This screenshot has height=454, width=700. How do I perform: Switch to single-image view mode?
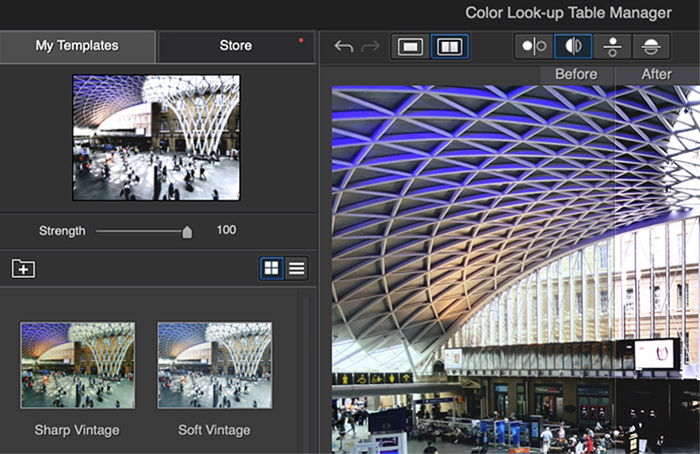[410, 46]
